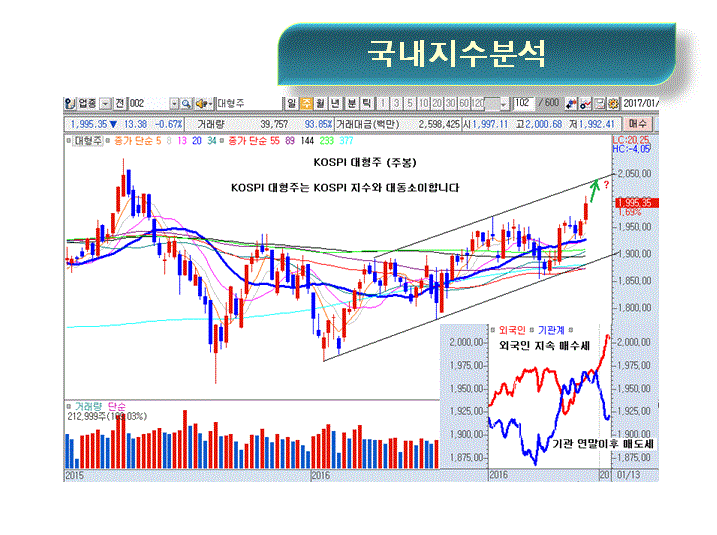Screen dimensions: 717x535
Task: Click the 단순 volume legend label
Action: (116, 406)
